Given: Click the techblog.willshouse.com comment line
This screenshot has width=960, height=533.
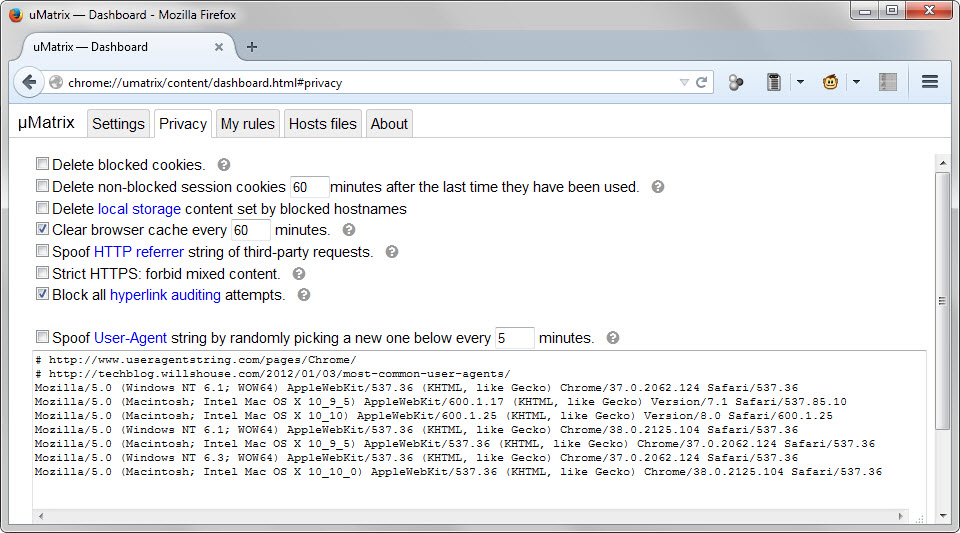Looking at the screenshot, I should (272, 374).
